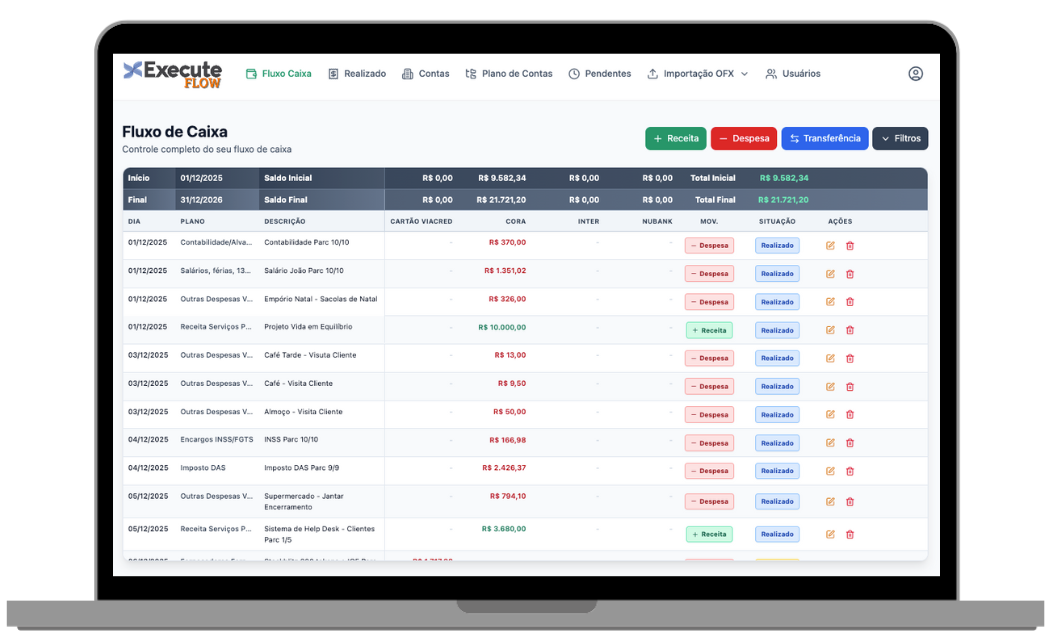Toggle the Receita badge on Projeto Vida row
The height and width of the screenshot is (640, 1048).
tap(708, 329)
